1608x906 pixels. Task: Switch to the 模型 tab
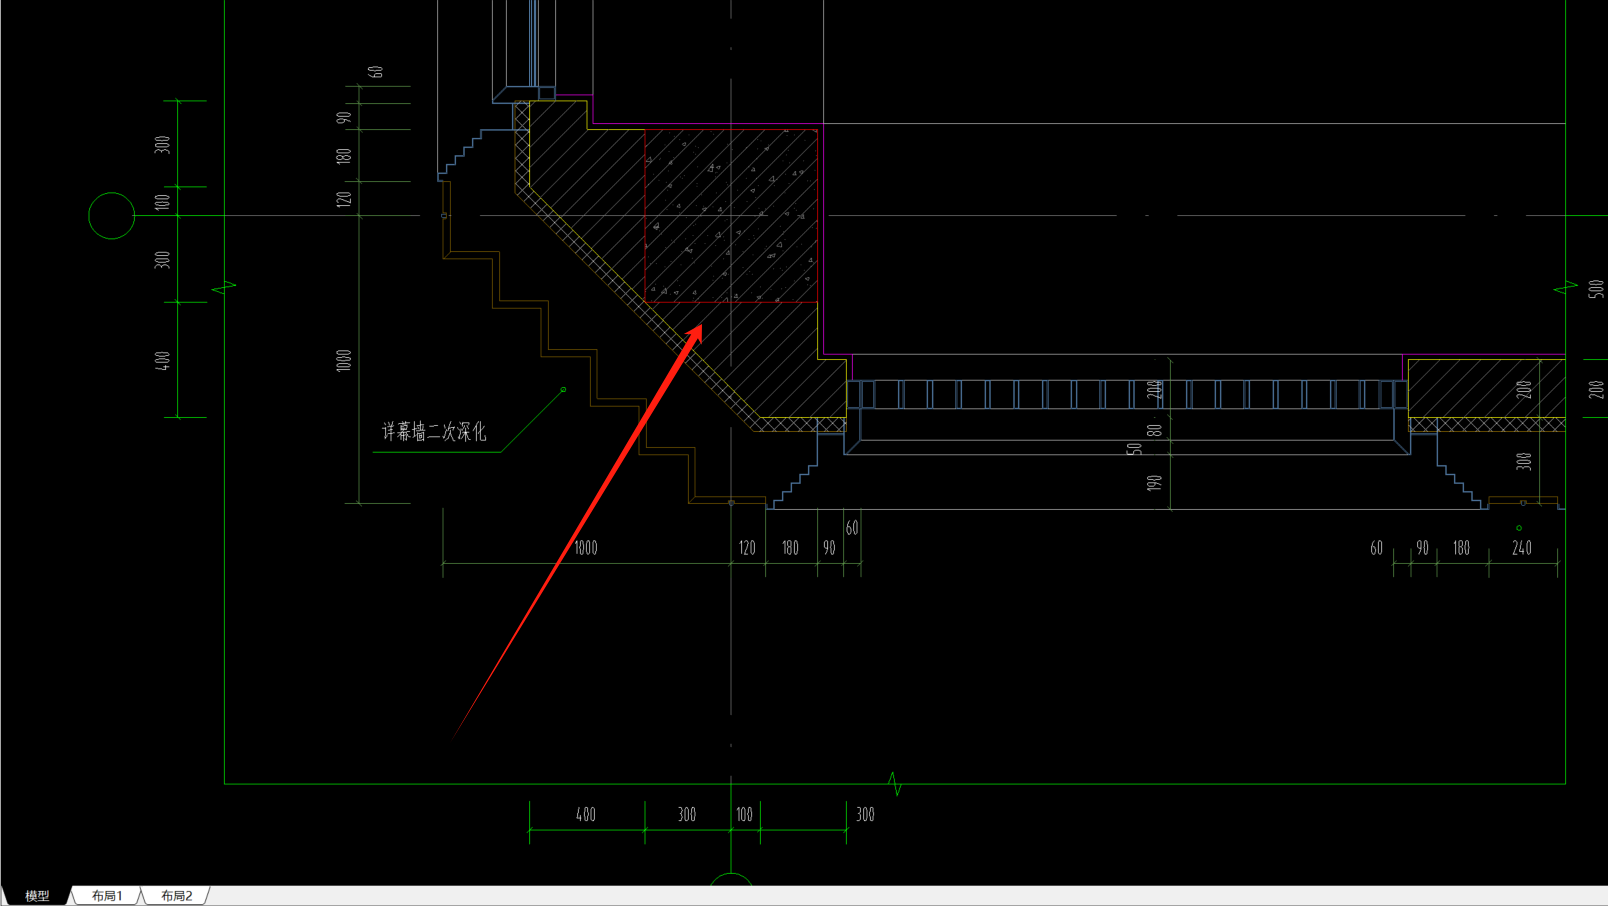37,896
